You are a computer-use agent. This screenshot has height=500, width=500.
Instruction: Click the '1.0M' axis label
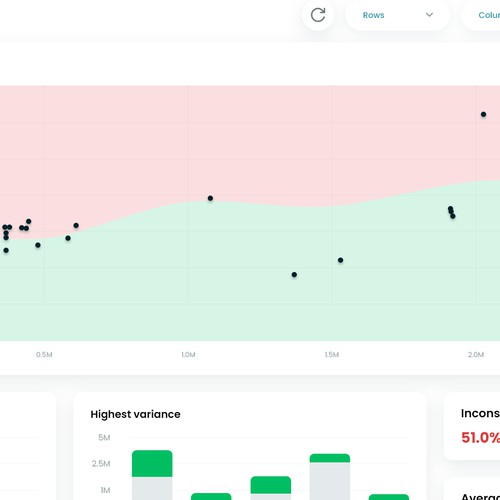tap(188, 355)
